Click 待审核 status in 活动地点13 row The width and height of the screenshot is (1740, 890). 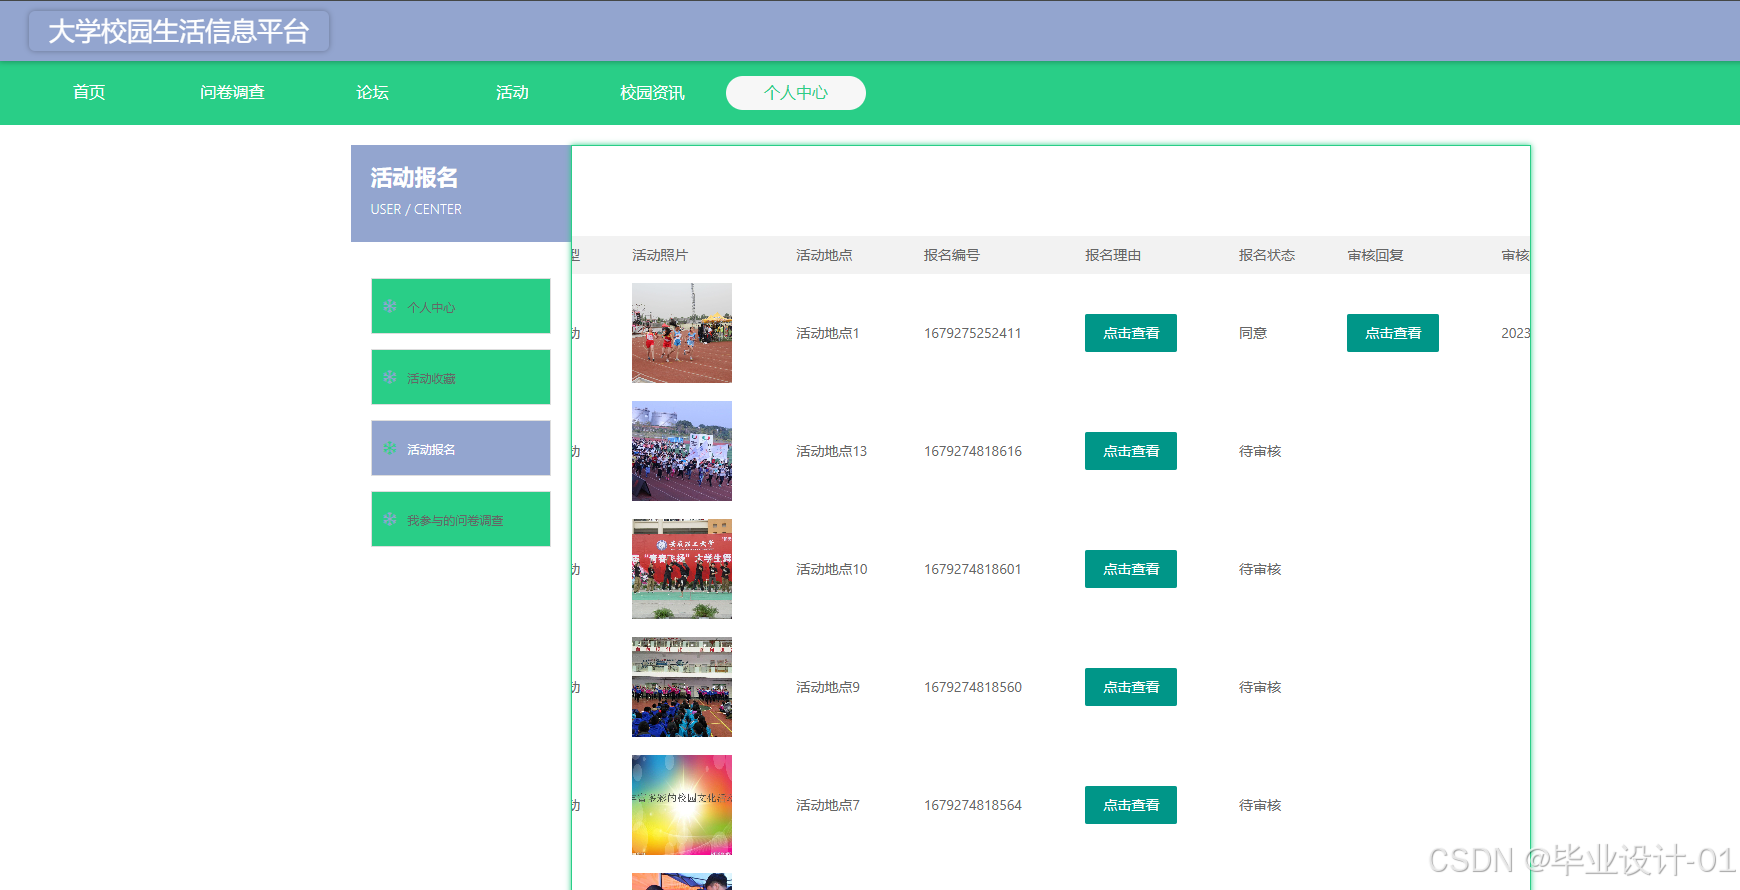(x=1260, y=451)
